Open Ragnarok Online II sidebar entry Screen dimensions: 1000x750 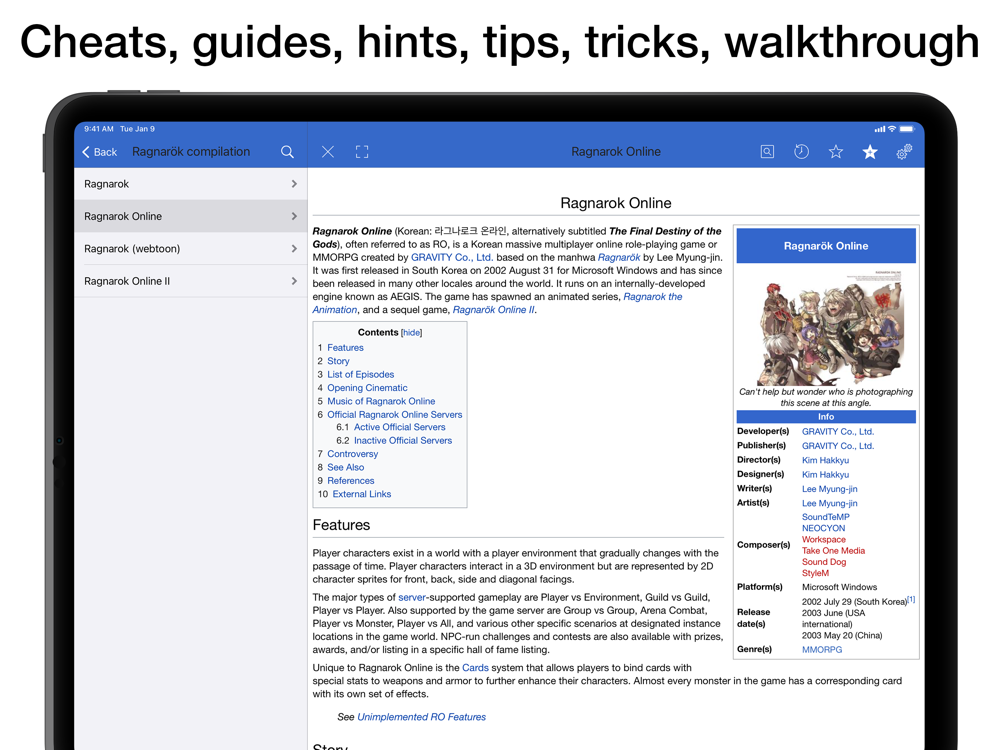(x=191, y=281)
